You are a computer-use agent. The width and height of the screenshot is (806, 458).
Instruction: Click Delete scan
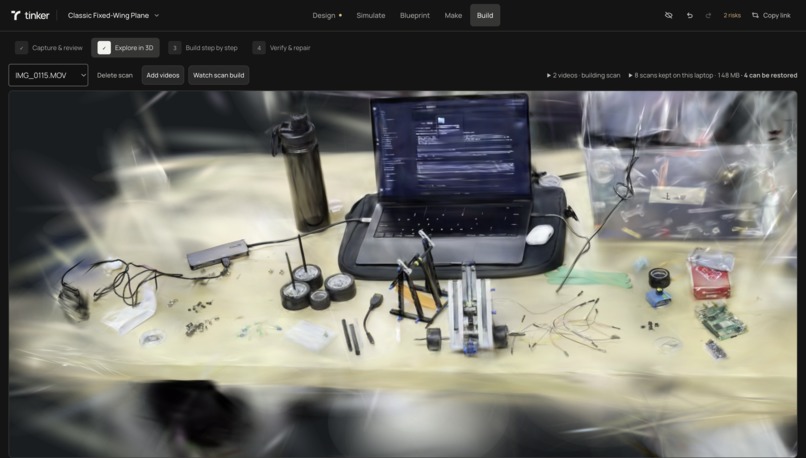click(115, 75)
